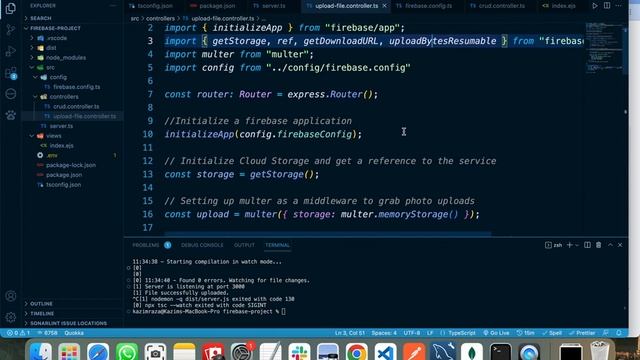Open MongoDB Compass from the dock
Viewport: 640px width, 360px height.
click(x=472, y=352)
